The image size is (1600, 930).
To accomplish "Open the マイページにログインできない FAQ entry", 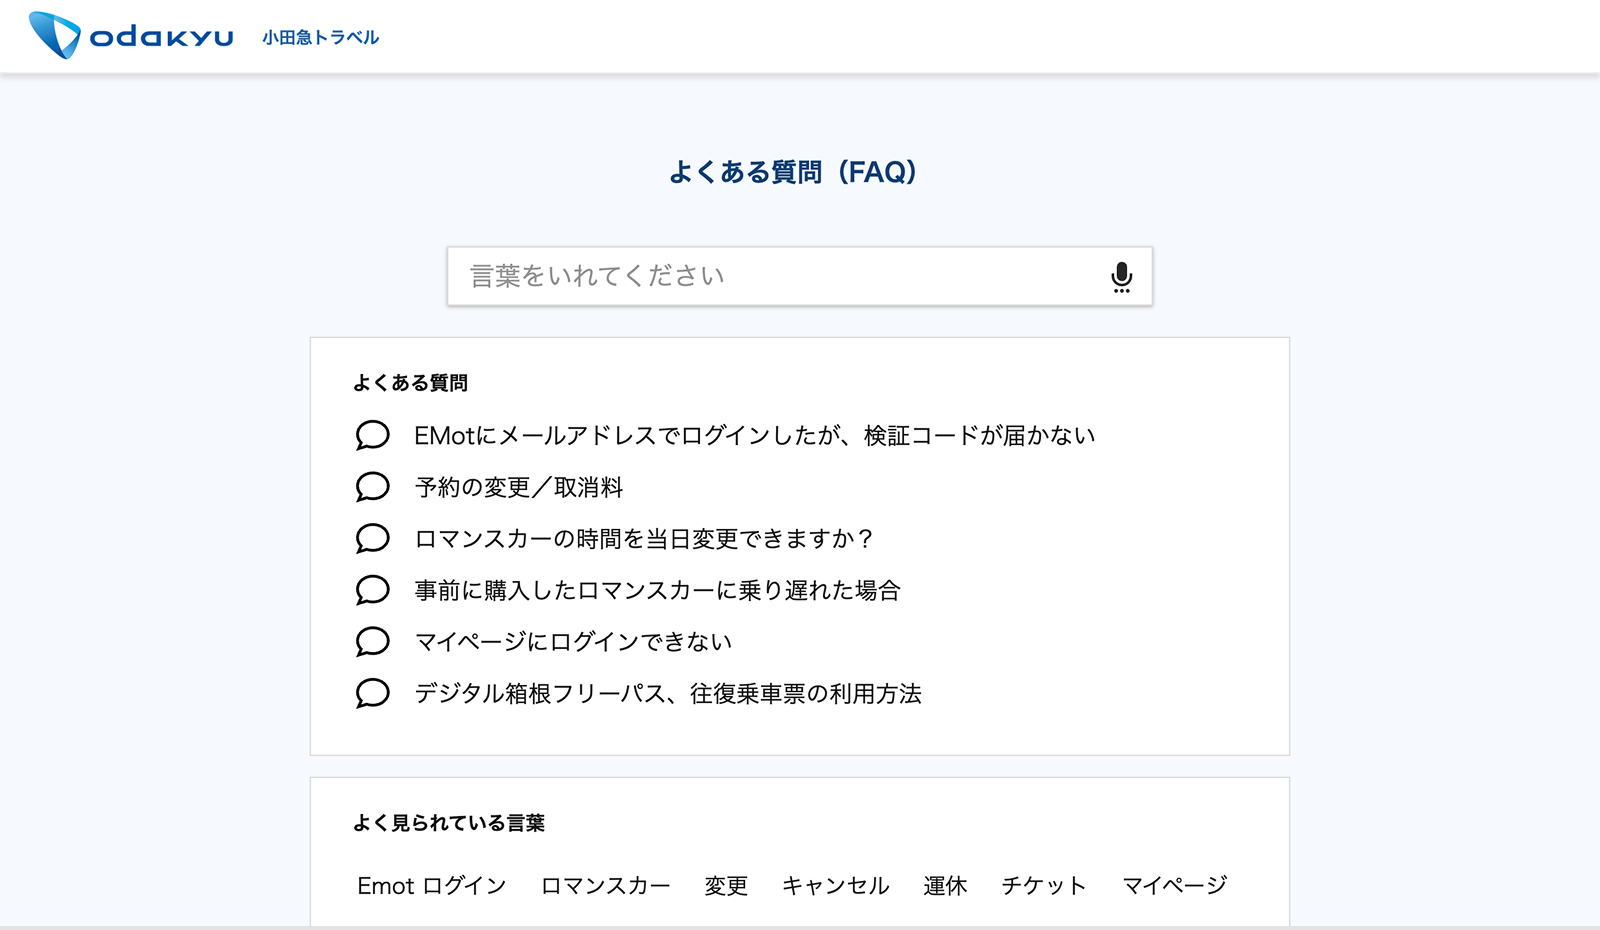I will (x=573, y=641).
